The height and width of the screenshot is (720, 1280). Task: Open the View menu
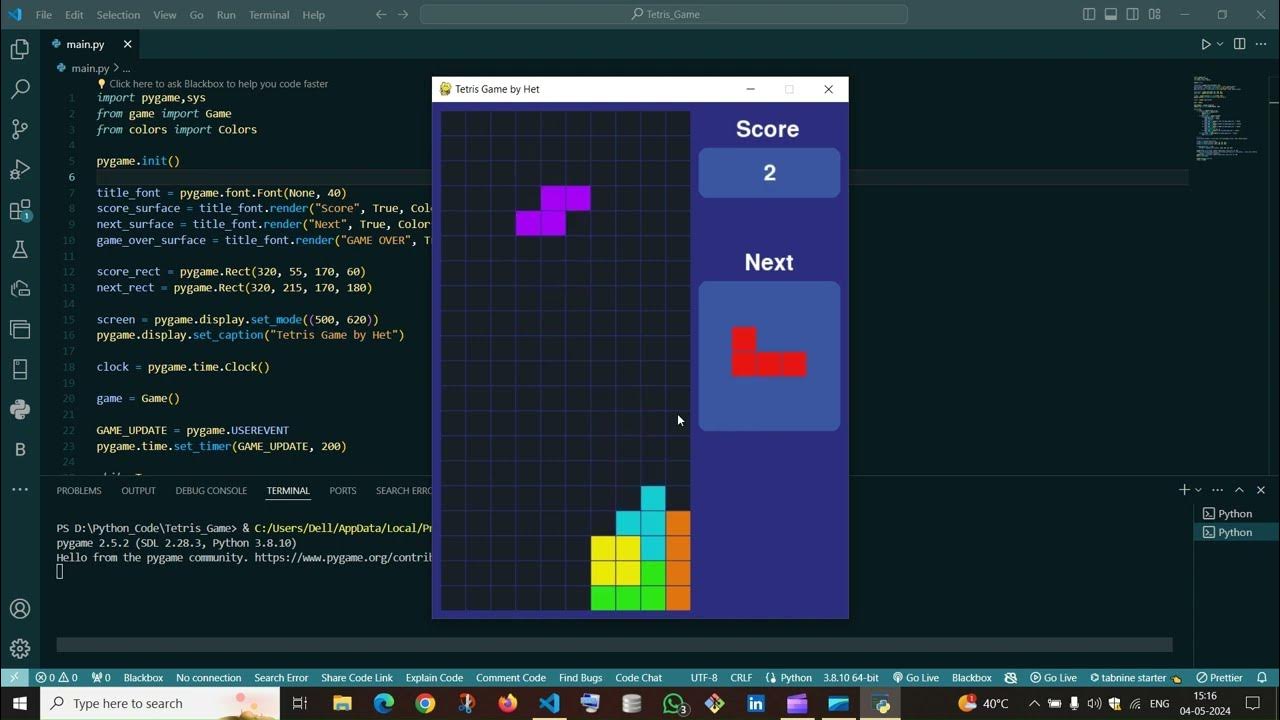click(165, 15)
